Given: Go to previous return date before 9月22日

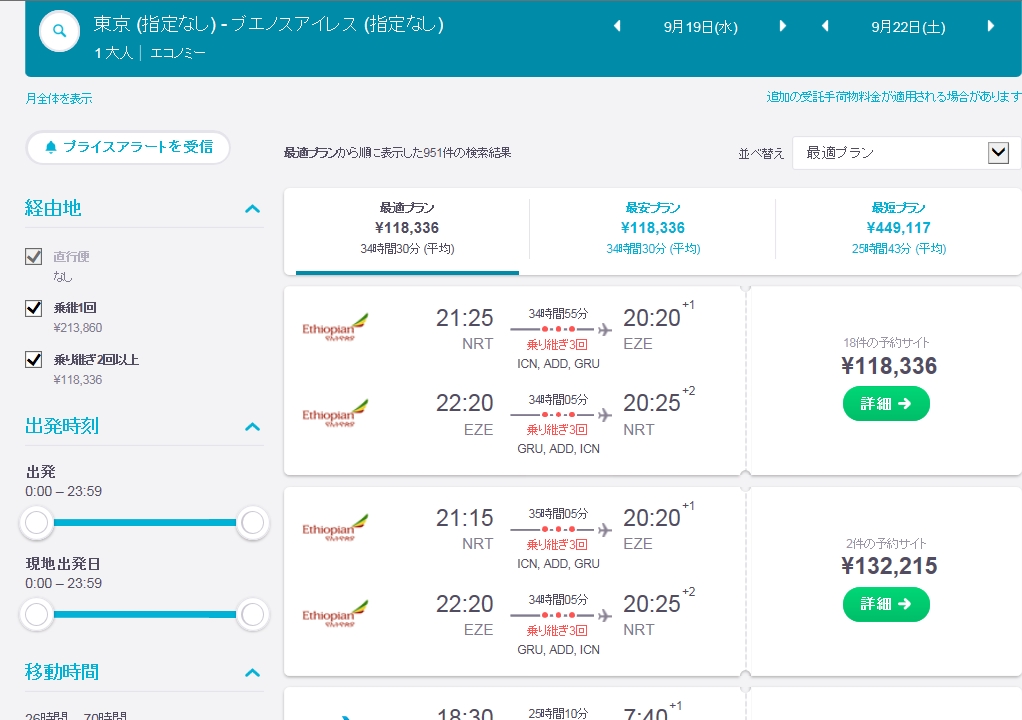Looking at the screenshot, I should pos(825,26).
